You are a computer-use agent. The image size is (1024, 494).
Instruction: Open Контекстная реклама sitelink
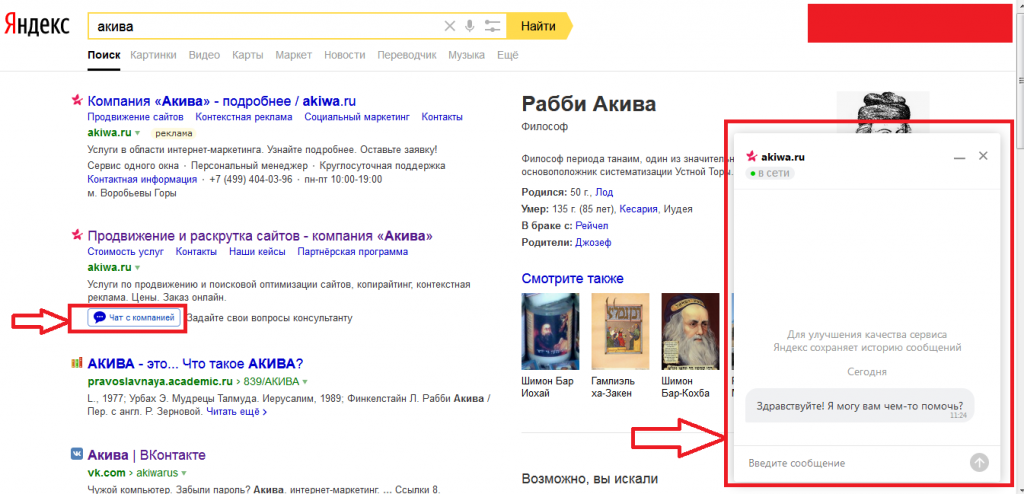click(244, 117)
